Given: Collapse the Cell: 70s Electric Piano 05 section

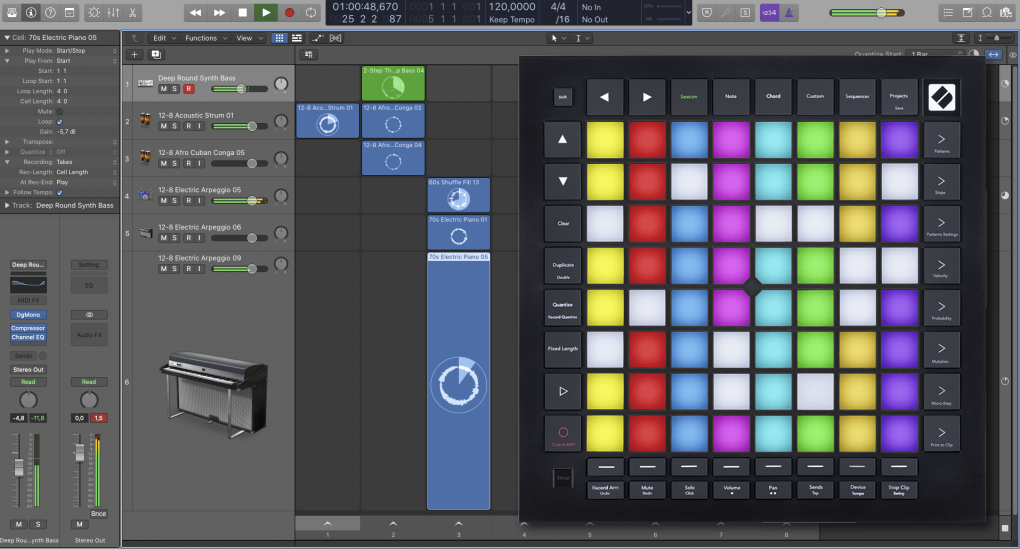Looking at the screenshot, I should click(x=6, y=38).
